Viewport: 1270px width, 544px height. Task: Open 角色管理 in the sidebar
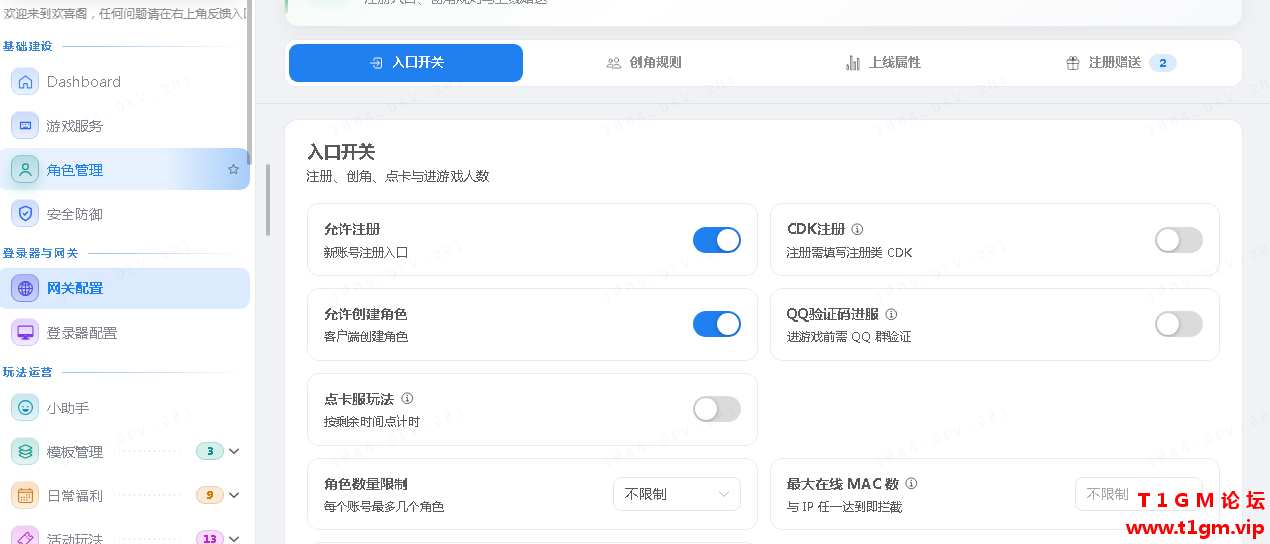(x=125, y=170)
